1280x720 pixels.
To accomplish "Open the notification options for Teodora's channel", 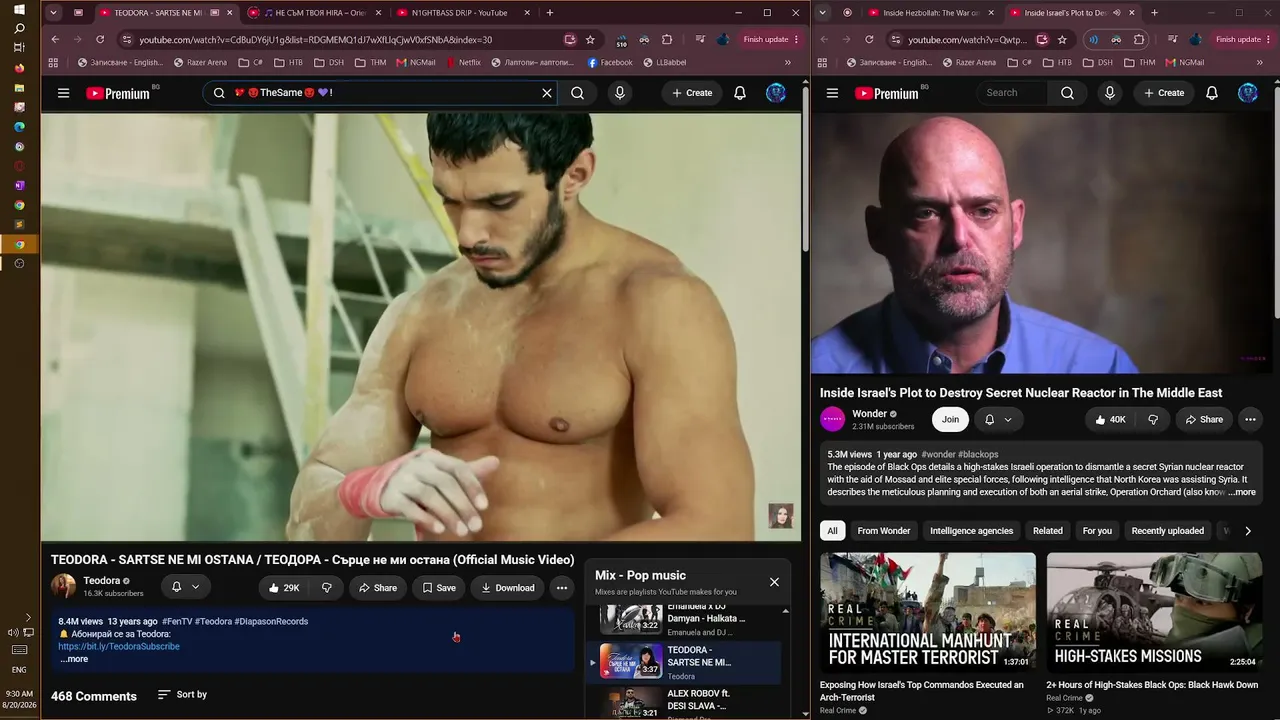I will click(185, 587).
